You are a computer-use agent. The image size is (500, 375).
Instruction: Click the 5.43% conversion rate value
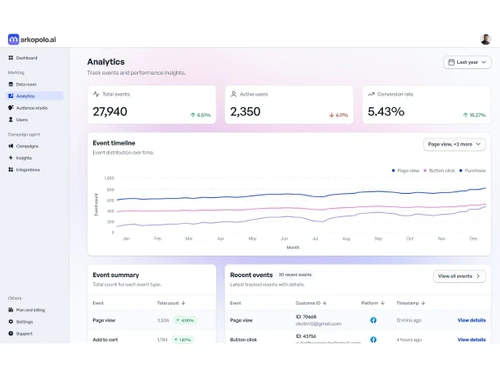point(386,111)
